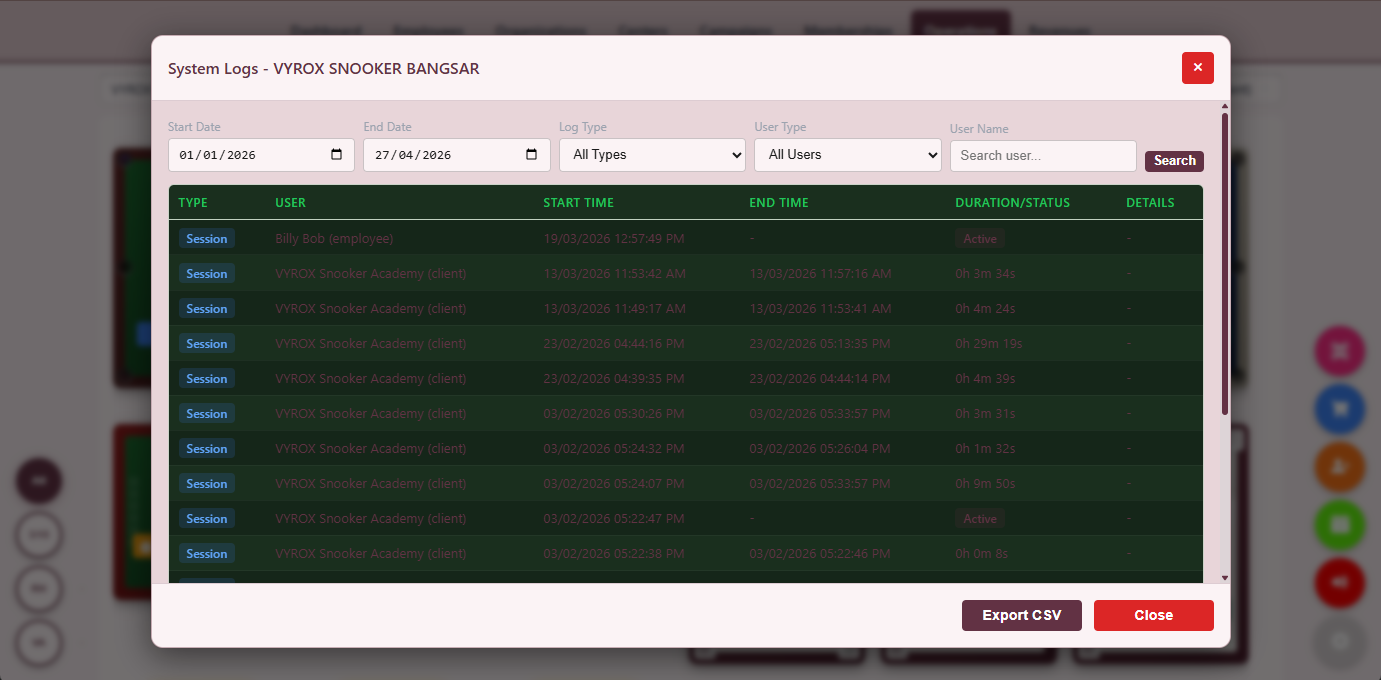Click the red round button behind the dialog

[1340, 583]
